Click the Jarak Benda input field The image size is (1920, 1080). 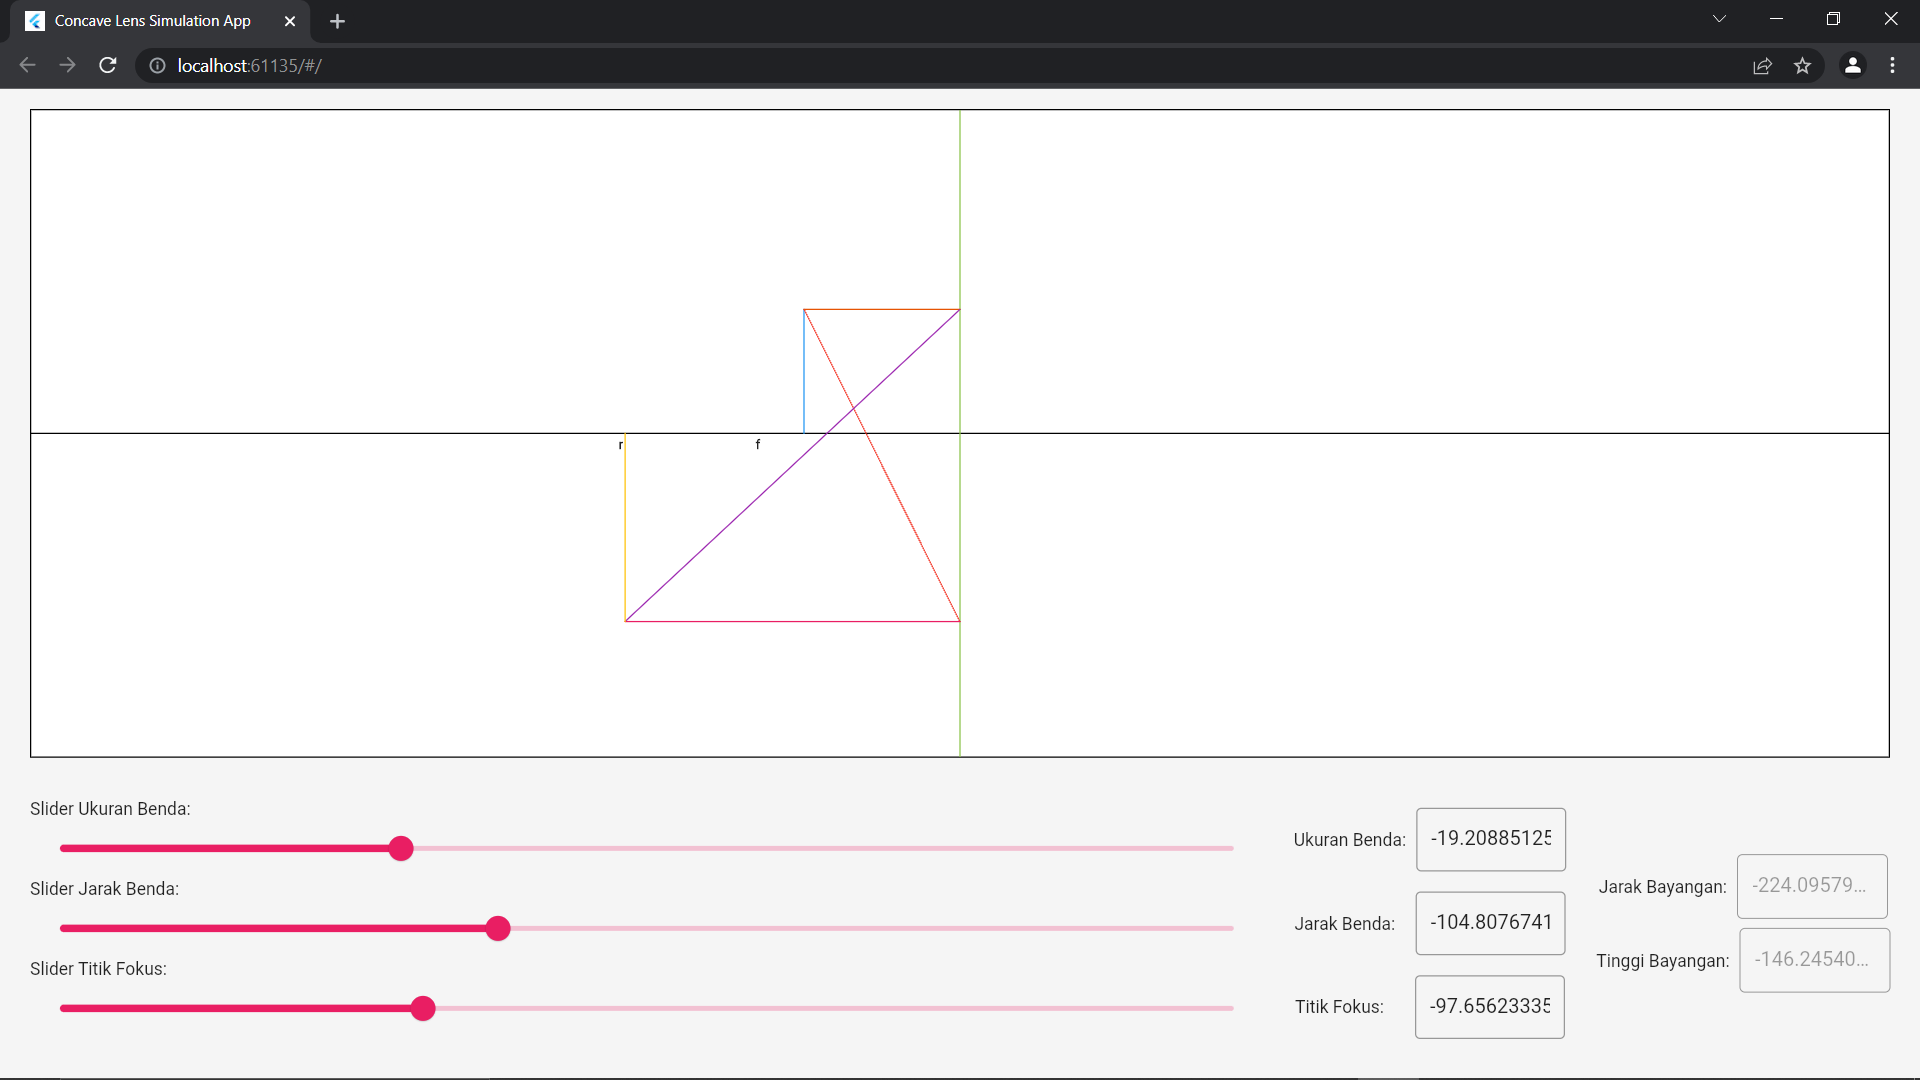(x=1490, y=923)
